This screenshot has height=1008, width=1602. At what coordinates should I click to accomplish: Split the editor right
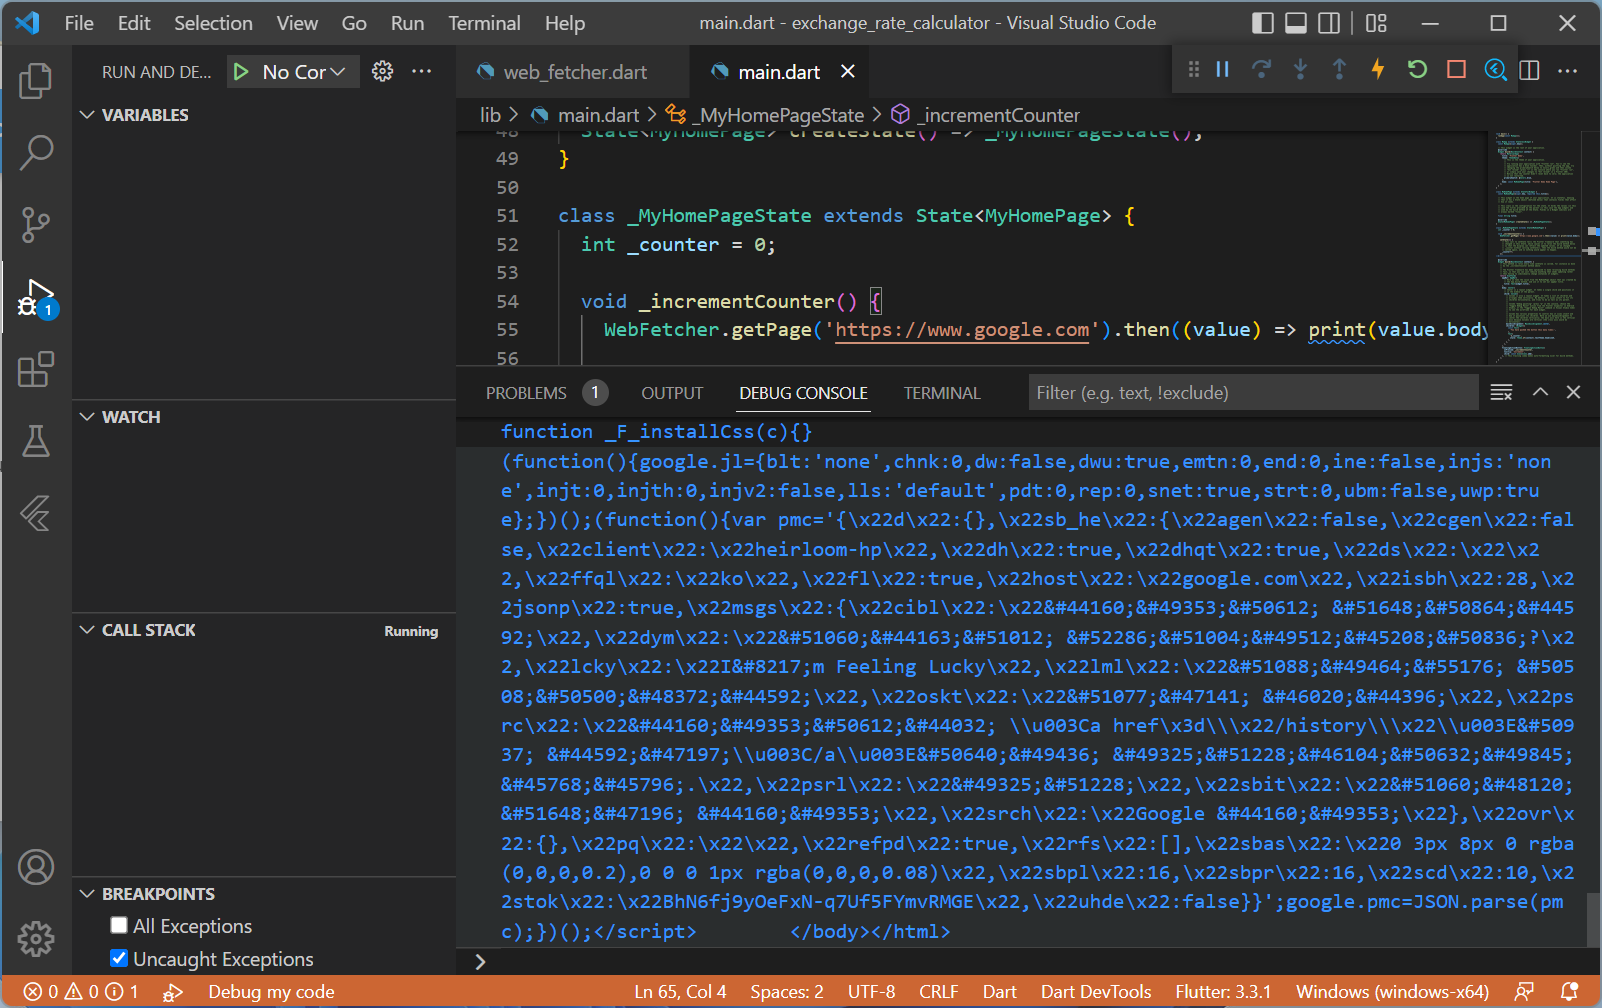1529,70
